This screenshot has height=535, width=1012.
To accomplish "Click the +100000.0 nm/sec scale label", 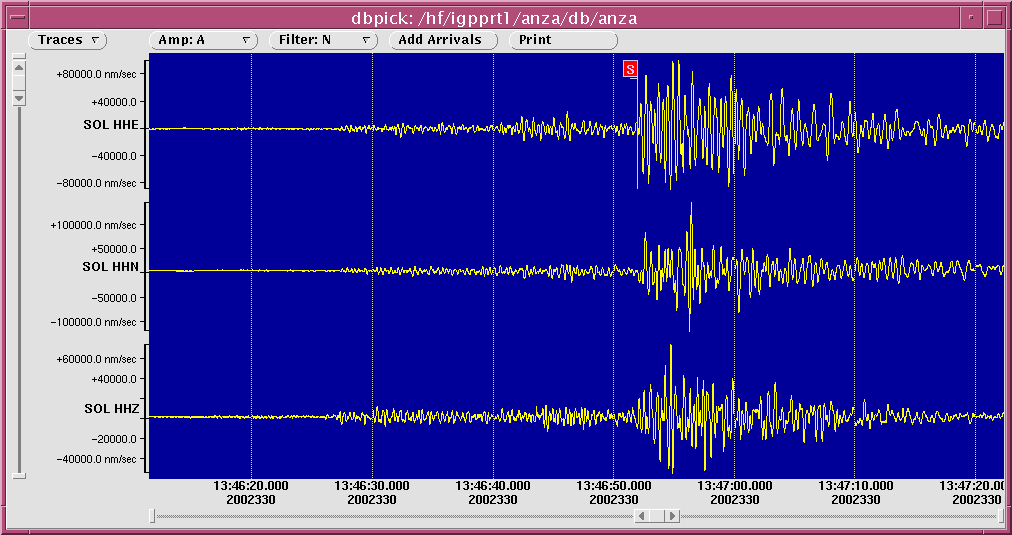I will tap(94, 225).
